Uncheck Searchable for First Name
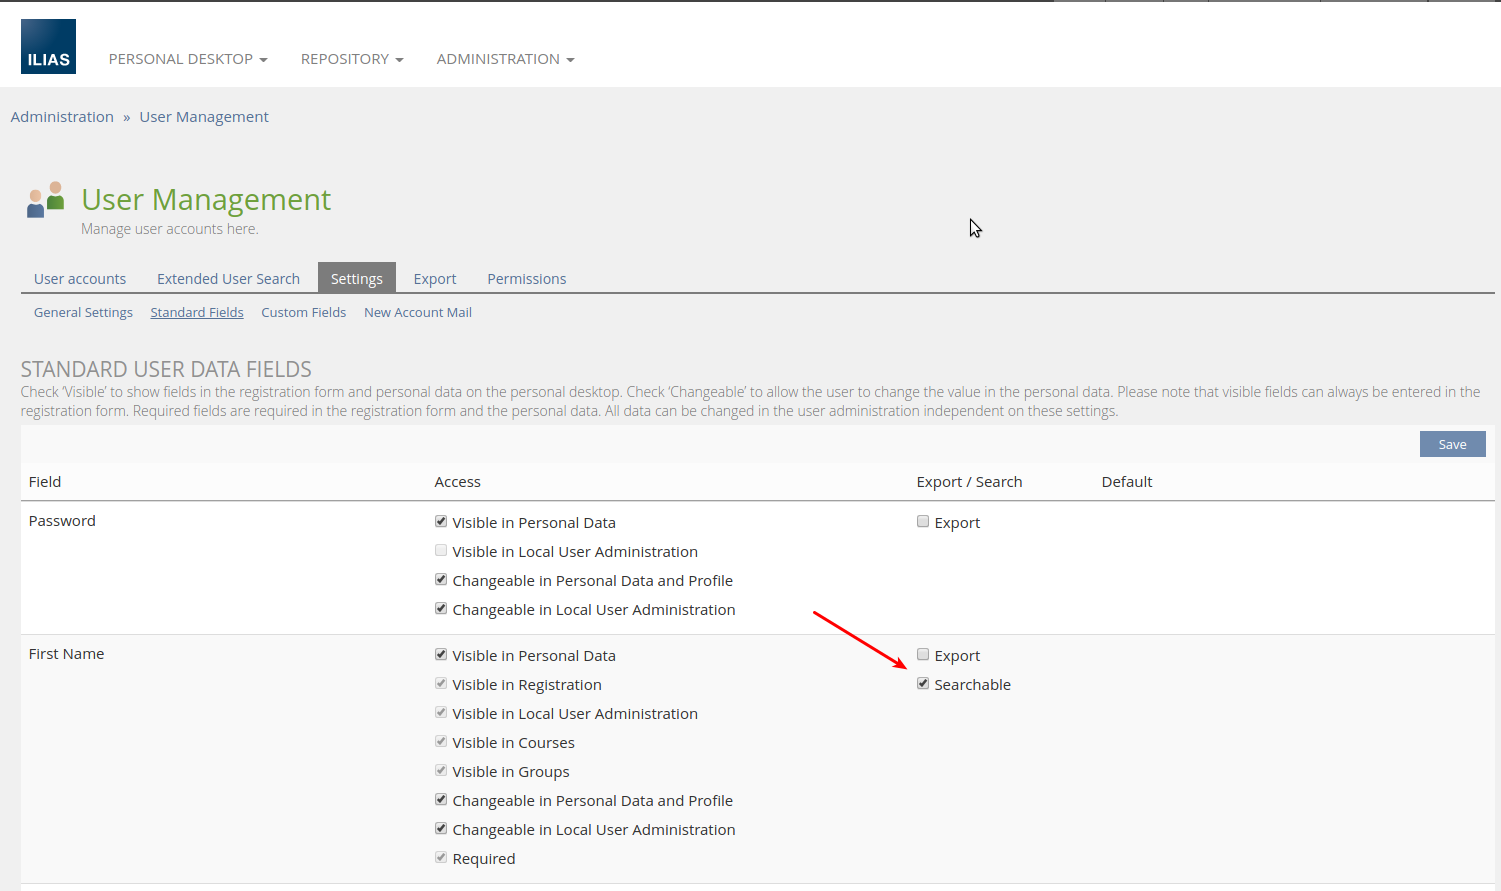The height and width of the screenshot is (891, 1501). click(923, 684)
